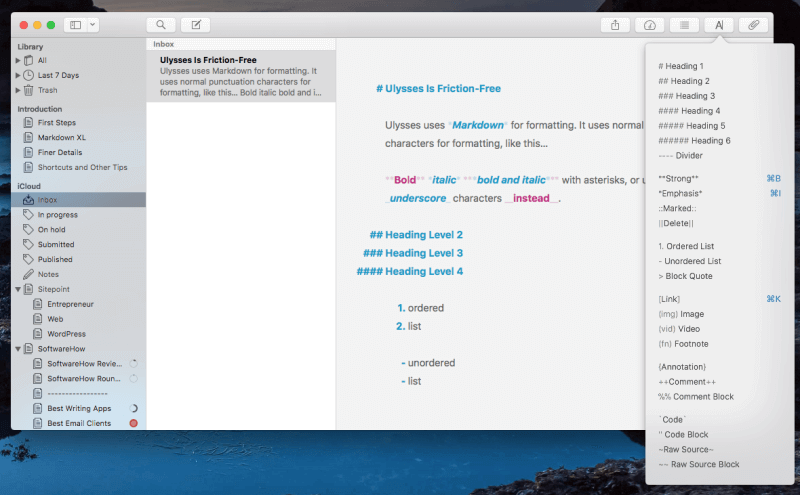Open the navigation list icon in toolbar

tap(684, 24)
